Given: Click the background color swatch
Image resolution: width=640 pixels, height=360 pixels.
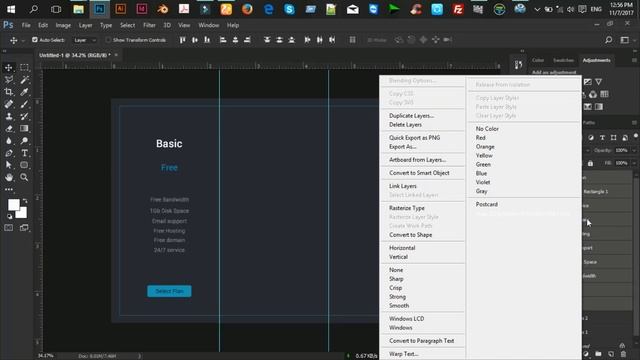Looking at the screenshot, I should pyautogui.click(x=23, y=214).
